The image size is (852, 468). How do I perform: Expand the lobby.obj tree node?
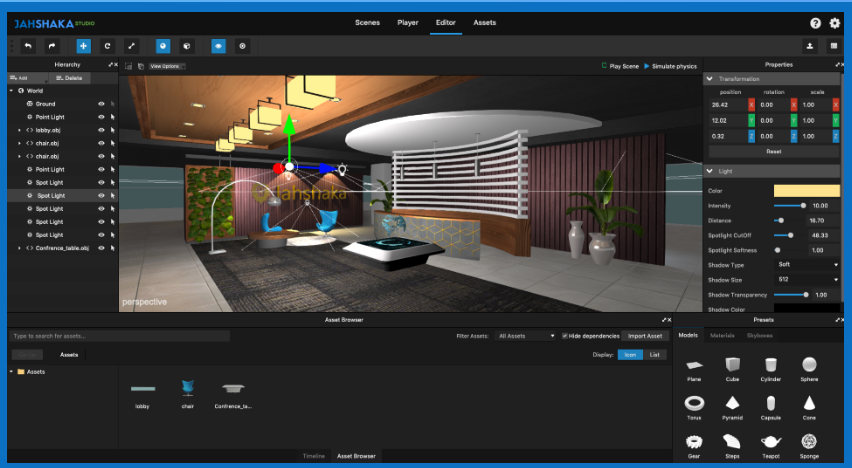(x=19, y=130)
